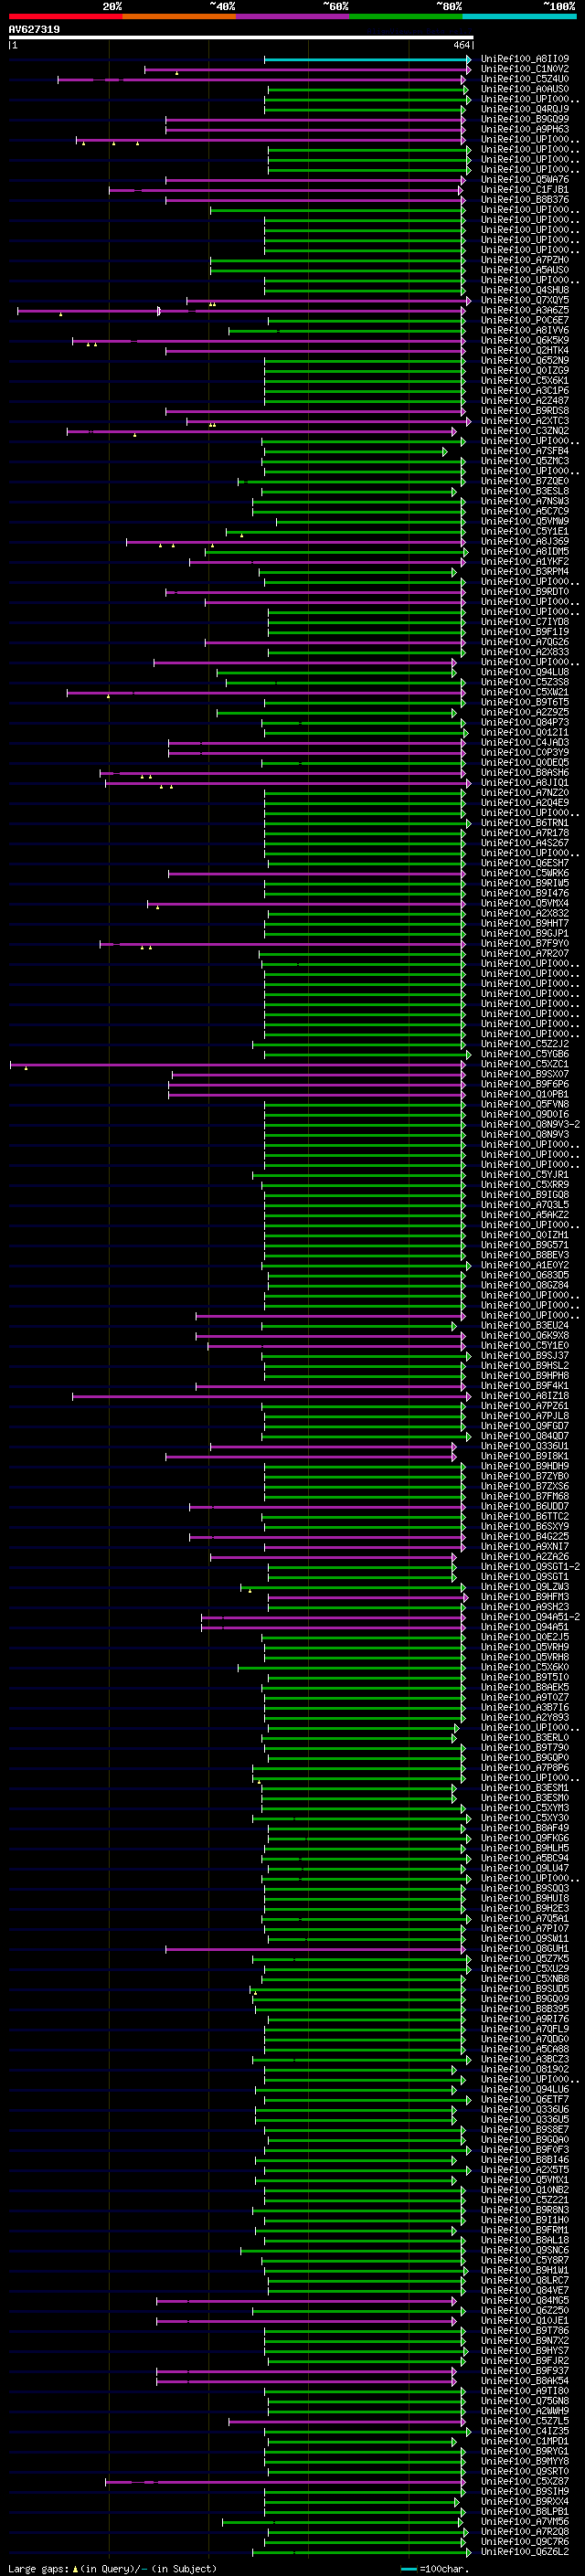Open hit UniRef100_A3A6Z5
This screenshot has width=585, height=2576.
524,311
